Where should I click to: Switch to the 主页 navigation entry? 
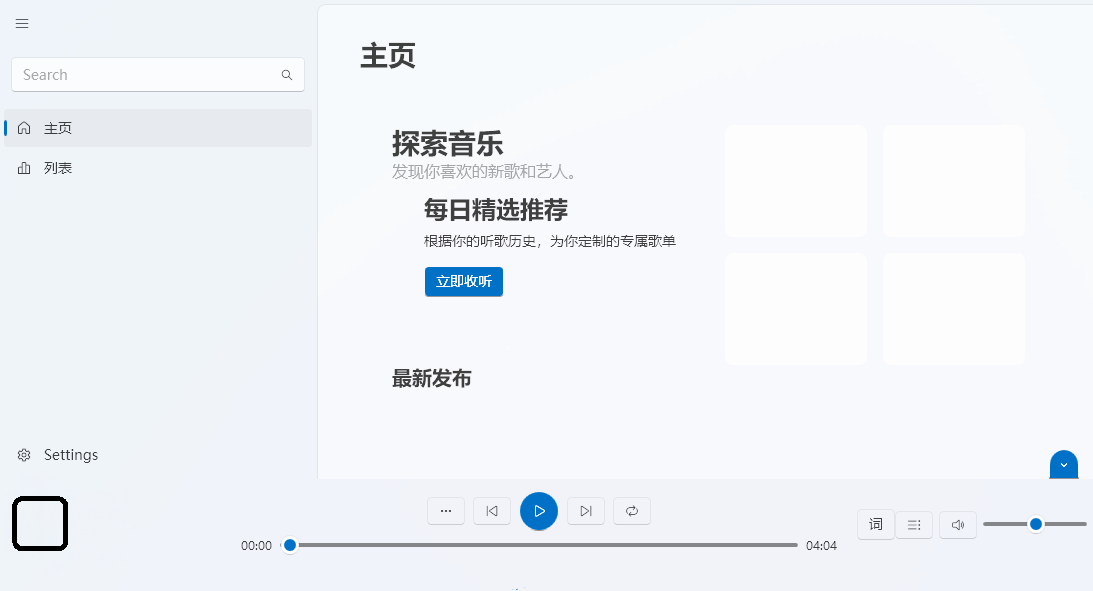pos(55,128)
